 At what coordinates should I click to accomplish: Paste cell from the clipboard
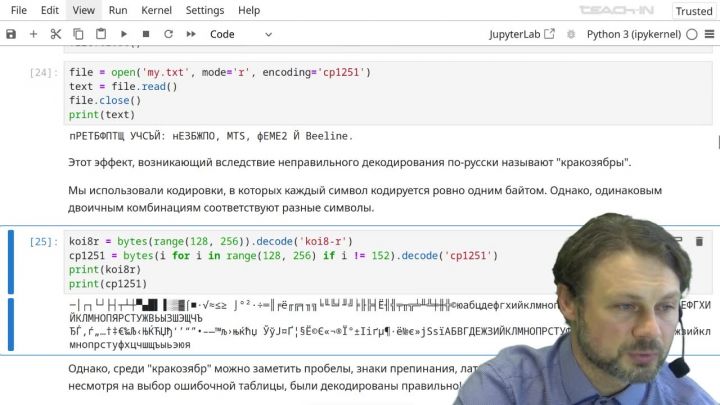101,34
